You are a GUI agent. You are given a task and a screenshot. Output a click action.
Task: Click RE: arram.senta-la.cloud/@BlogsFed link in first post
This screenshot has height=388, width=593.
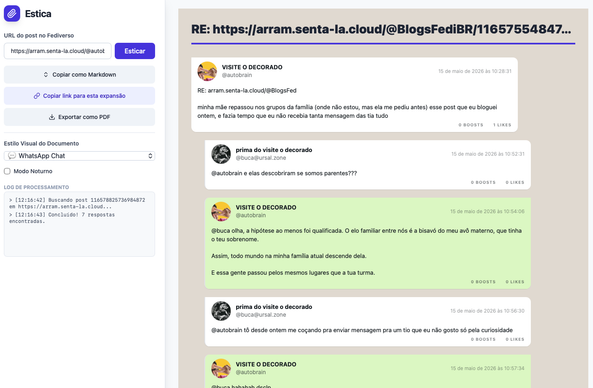point(247,90)
